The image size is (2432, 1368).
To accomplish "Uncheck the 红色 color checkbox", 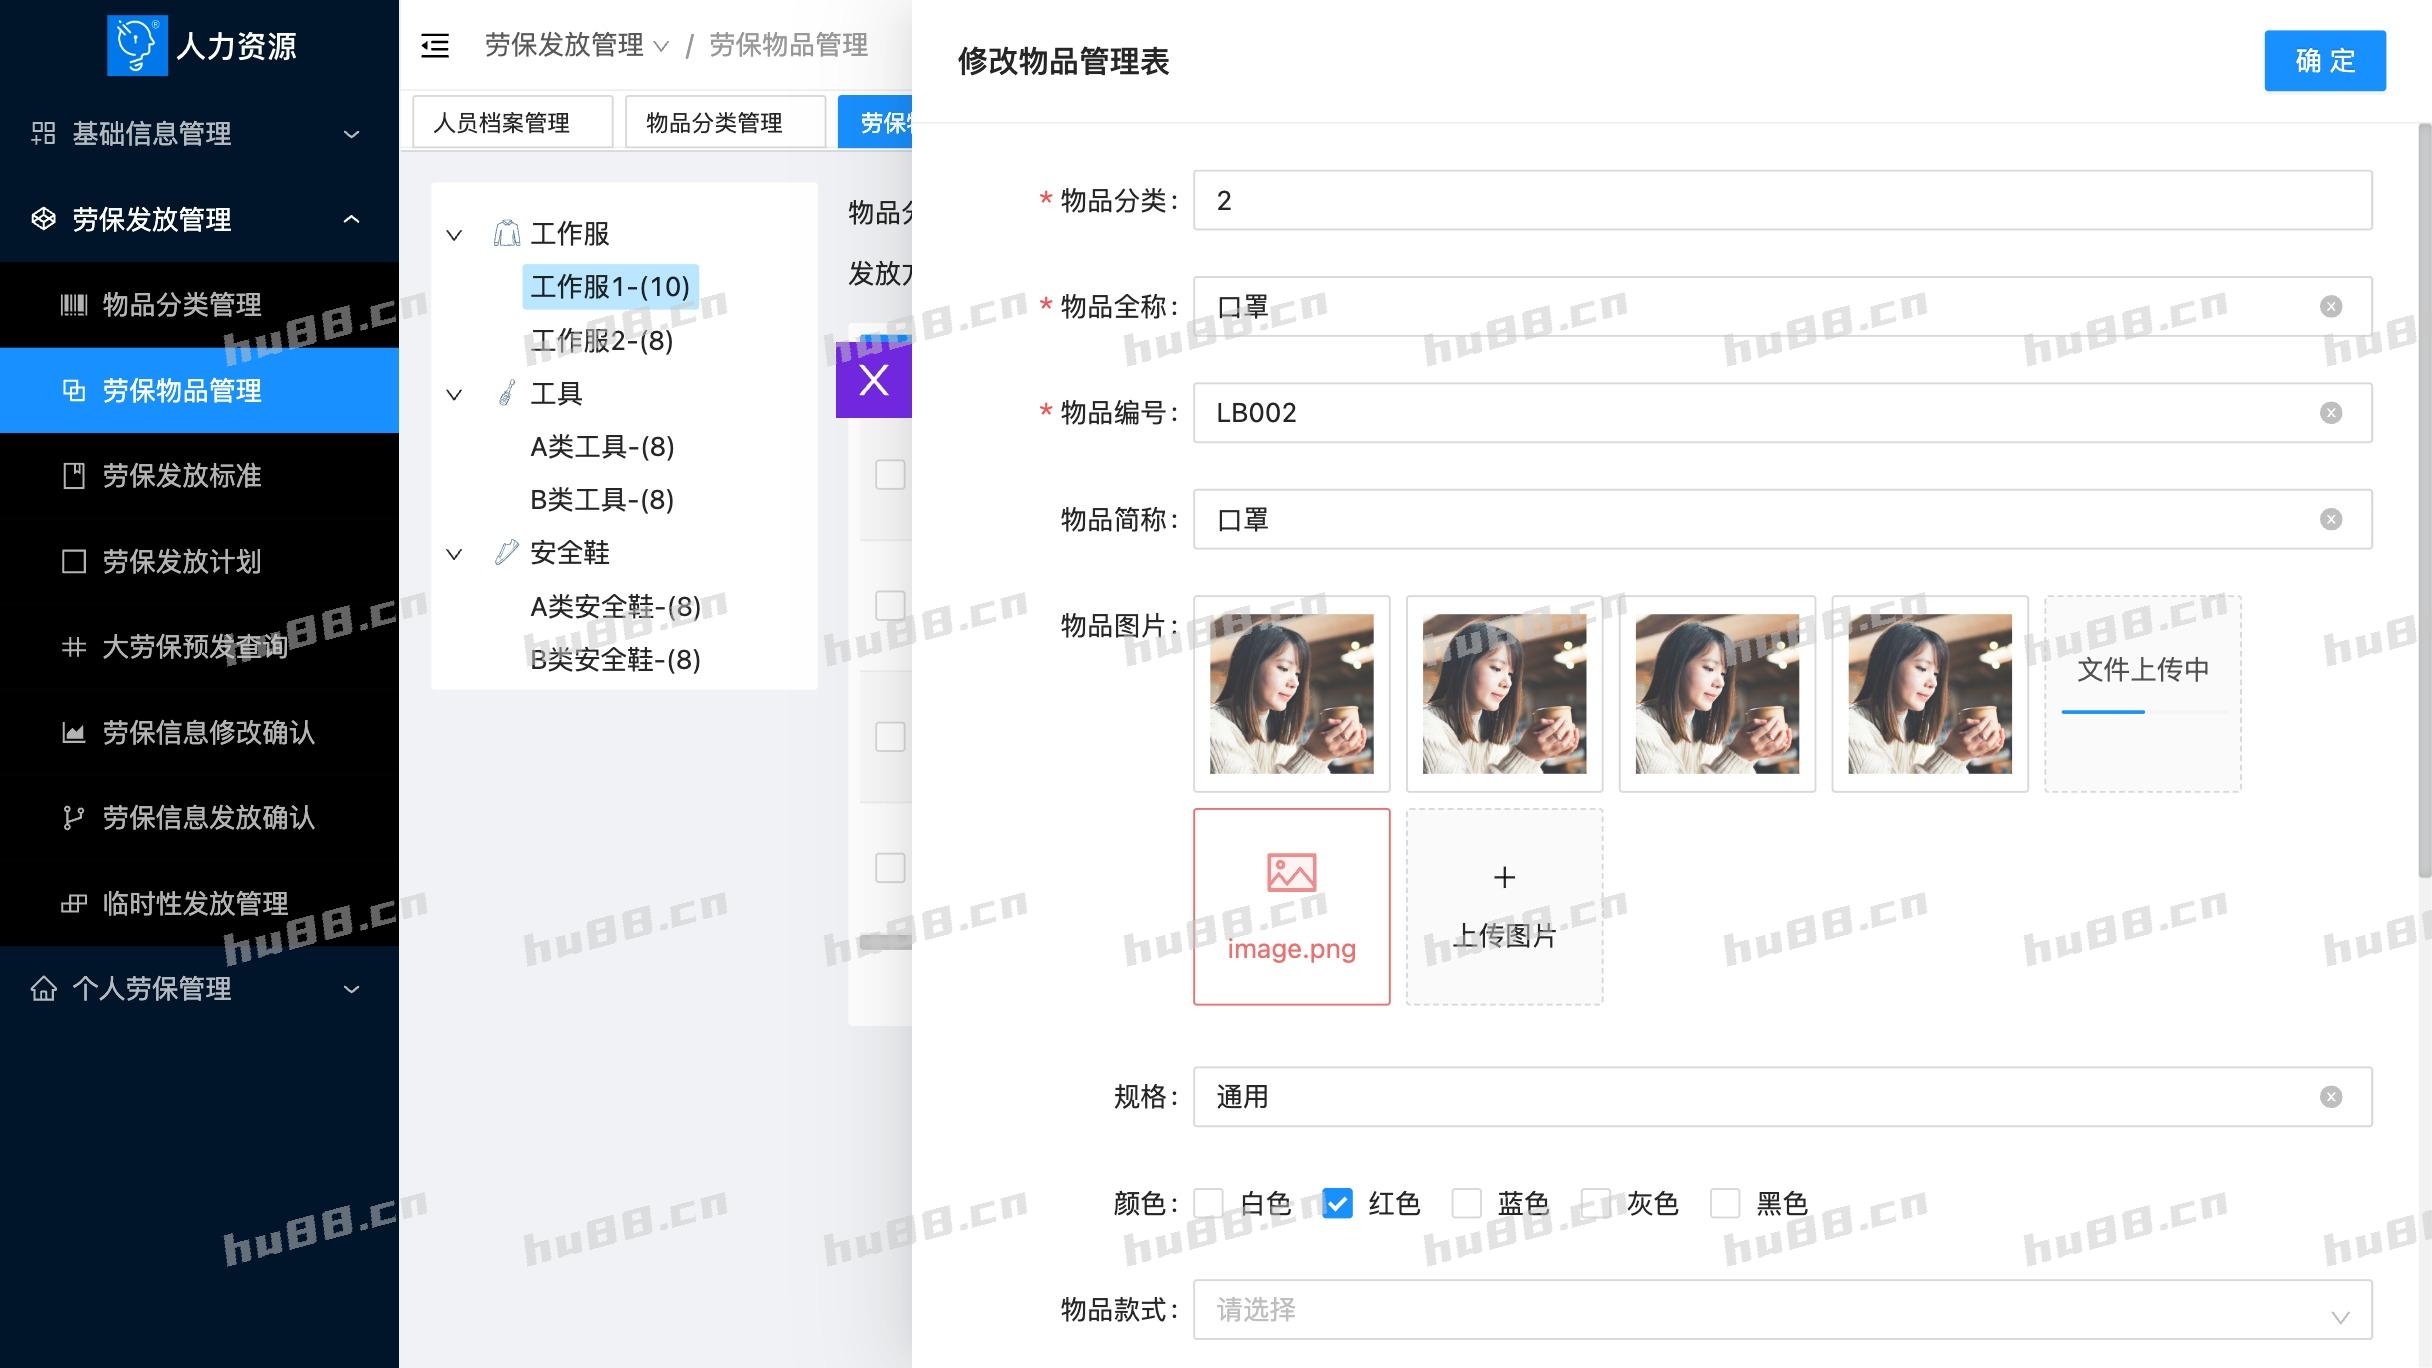I will pos(1337,1203).
